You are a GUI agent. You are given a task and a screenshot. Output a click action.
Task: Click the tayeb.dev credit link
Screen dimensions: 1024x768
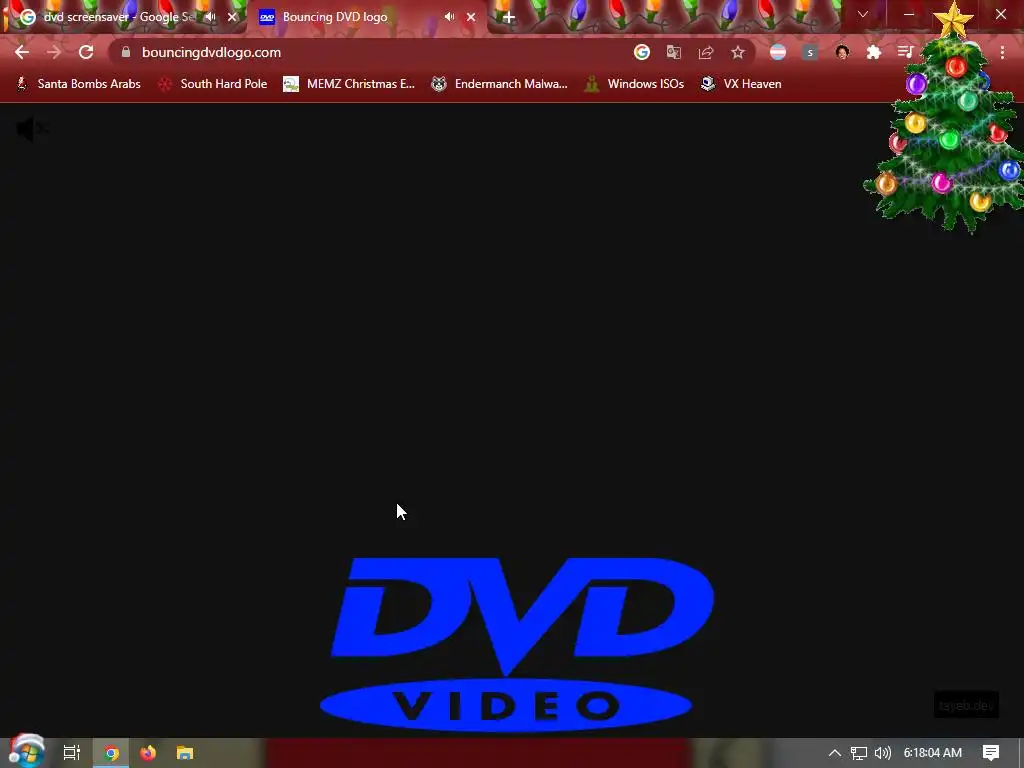[966, 705]
